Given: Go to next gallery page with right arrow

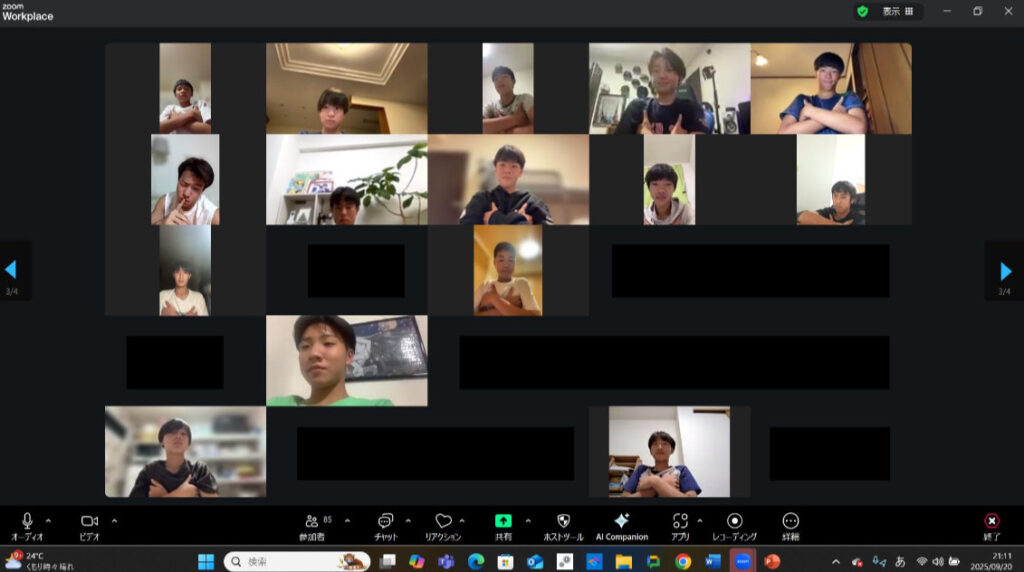Looking at the screenshot, I should (1005, 270).
